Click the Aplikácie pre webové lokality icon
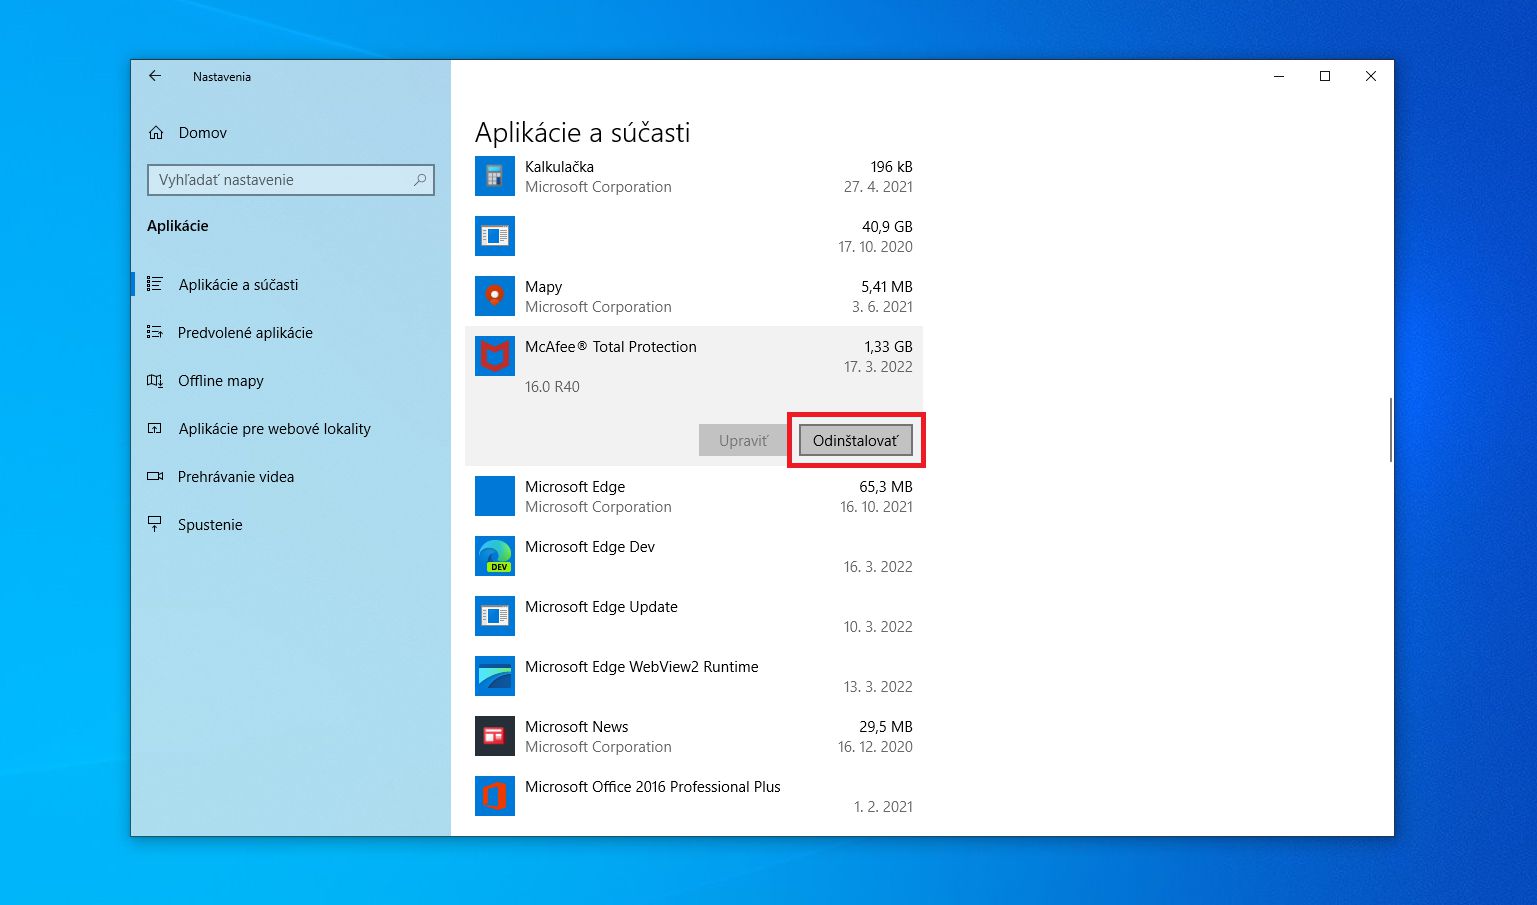 pyautogui.click(x=155, y=428)
